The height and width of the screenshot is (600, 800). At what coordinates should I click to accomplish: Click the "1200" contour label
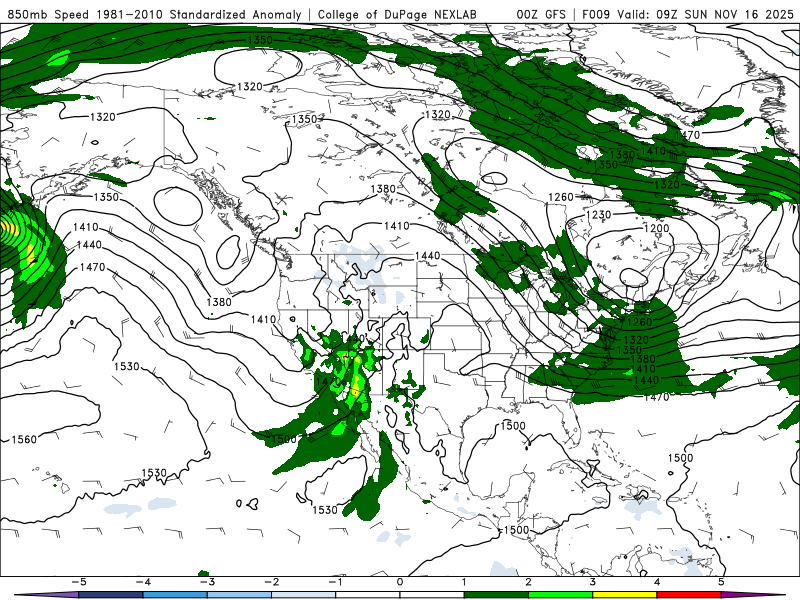point(656,228)
